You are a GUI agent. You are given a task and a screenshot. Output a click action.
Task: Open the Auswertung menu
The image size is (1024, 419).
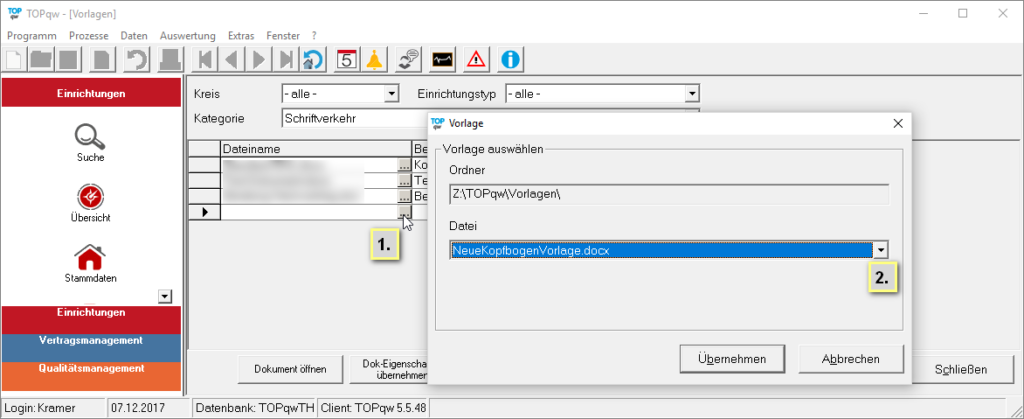coord(187,35)
